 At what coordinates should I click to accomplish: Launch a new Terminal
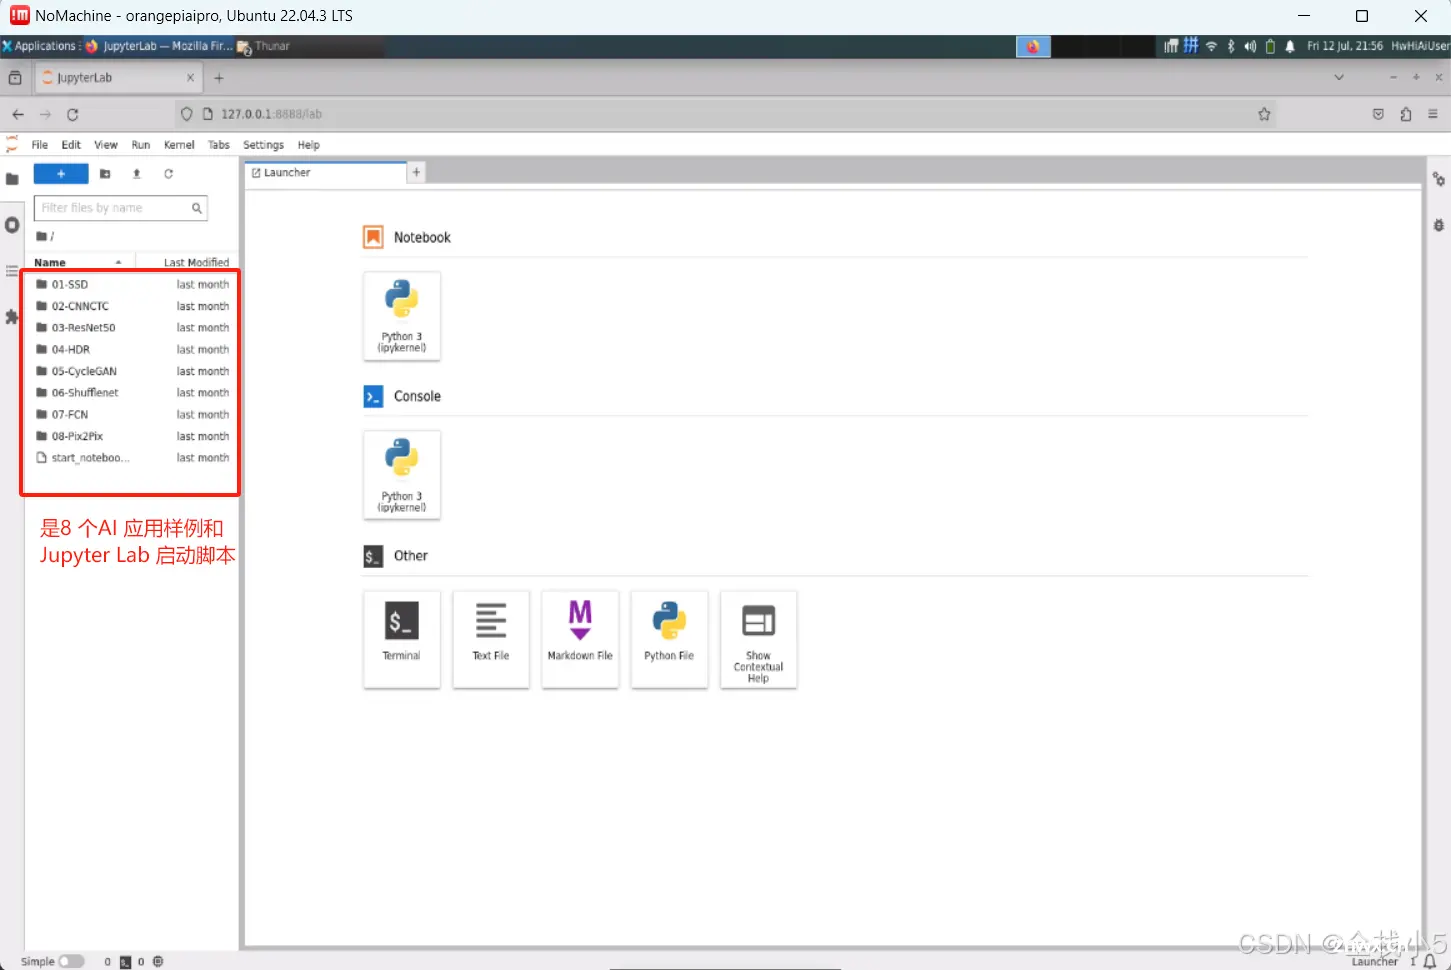click(402, 639)
